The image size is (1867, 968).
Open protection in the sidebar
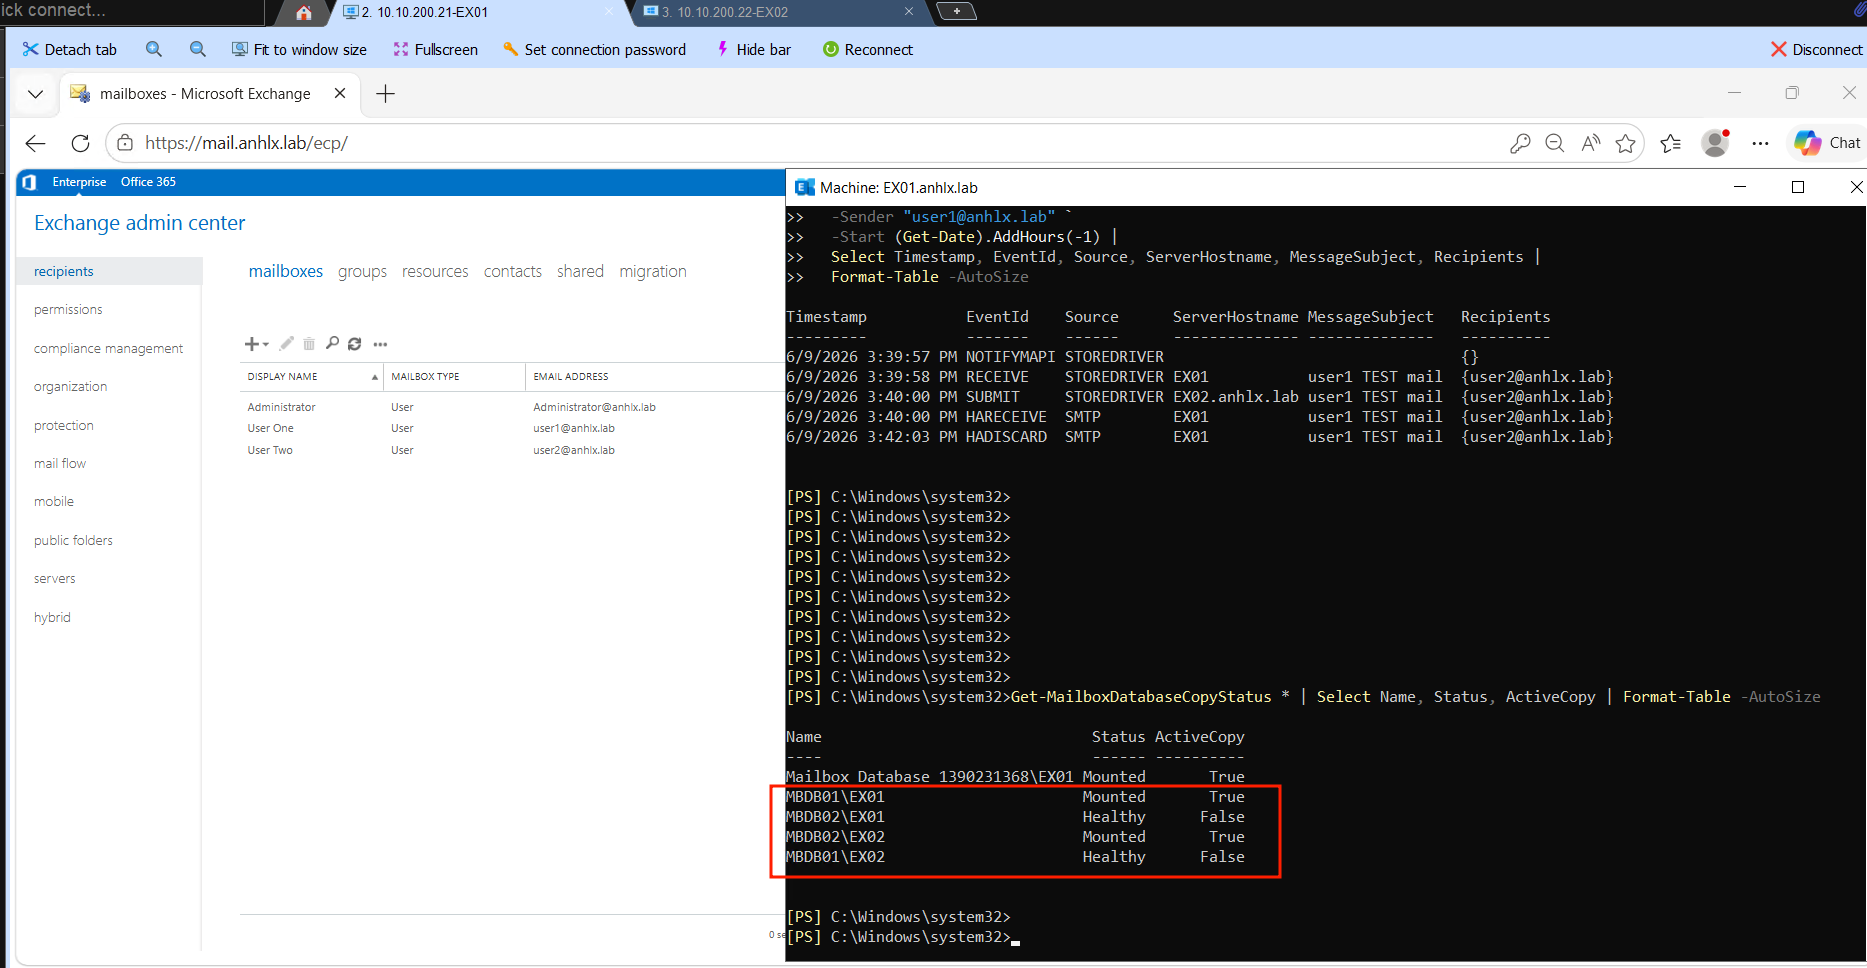63,425
